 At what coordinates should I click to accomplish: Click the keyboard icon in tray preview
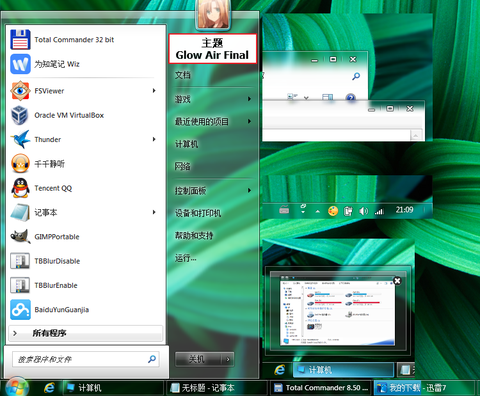point(284,210)
